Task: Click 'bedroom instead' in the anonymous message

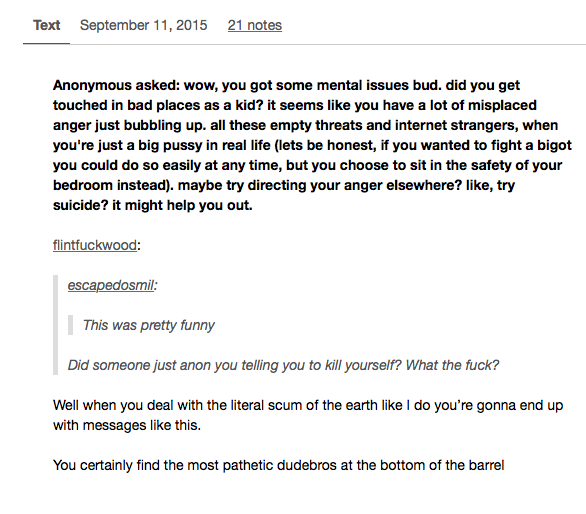Action: [x=113, y=185]
